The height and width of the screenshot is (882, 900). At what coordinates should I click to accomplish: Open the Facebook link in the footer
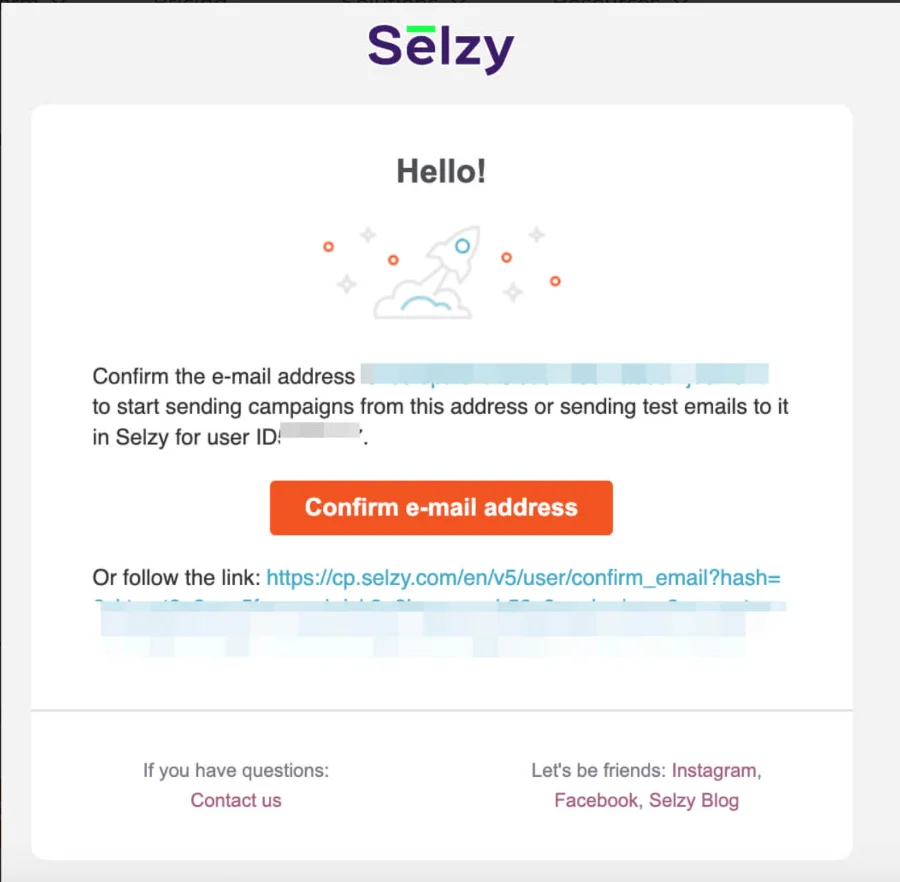click(596, 800)
